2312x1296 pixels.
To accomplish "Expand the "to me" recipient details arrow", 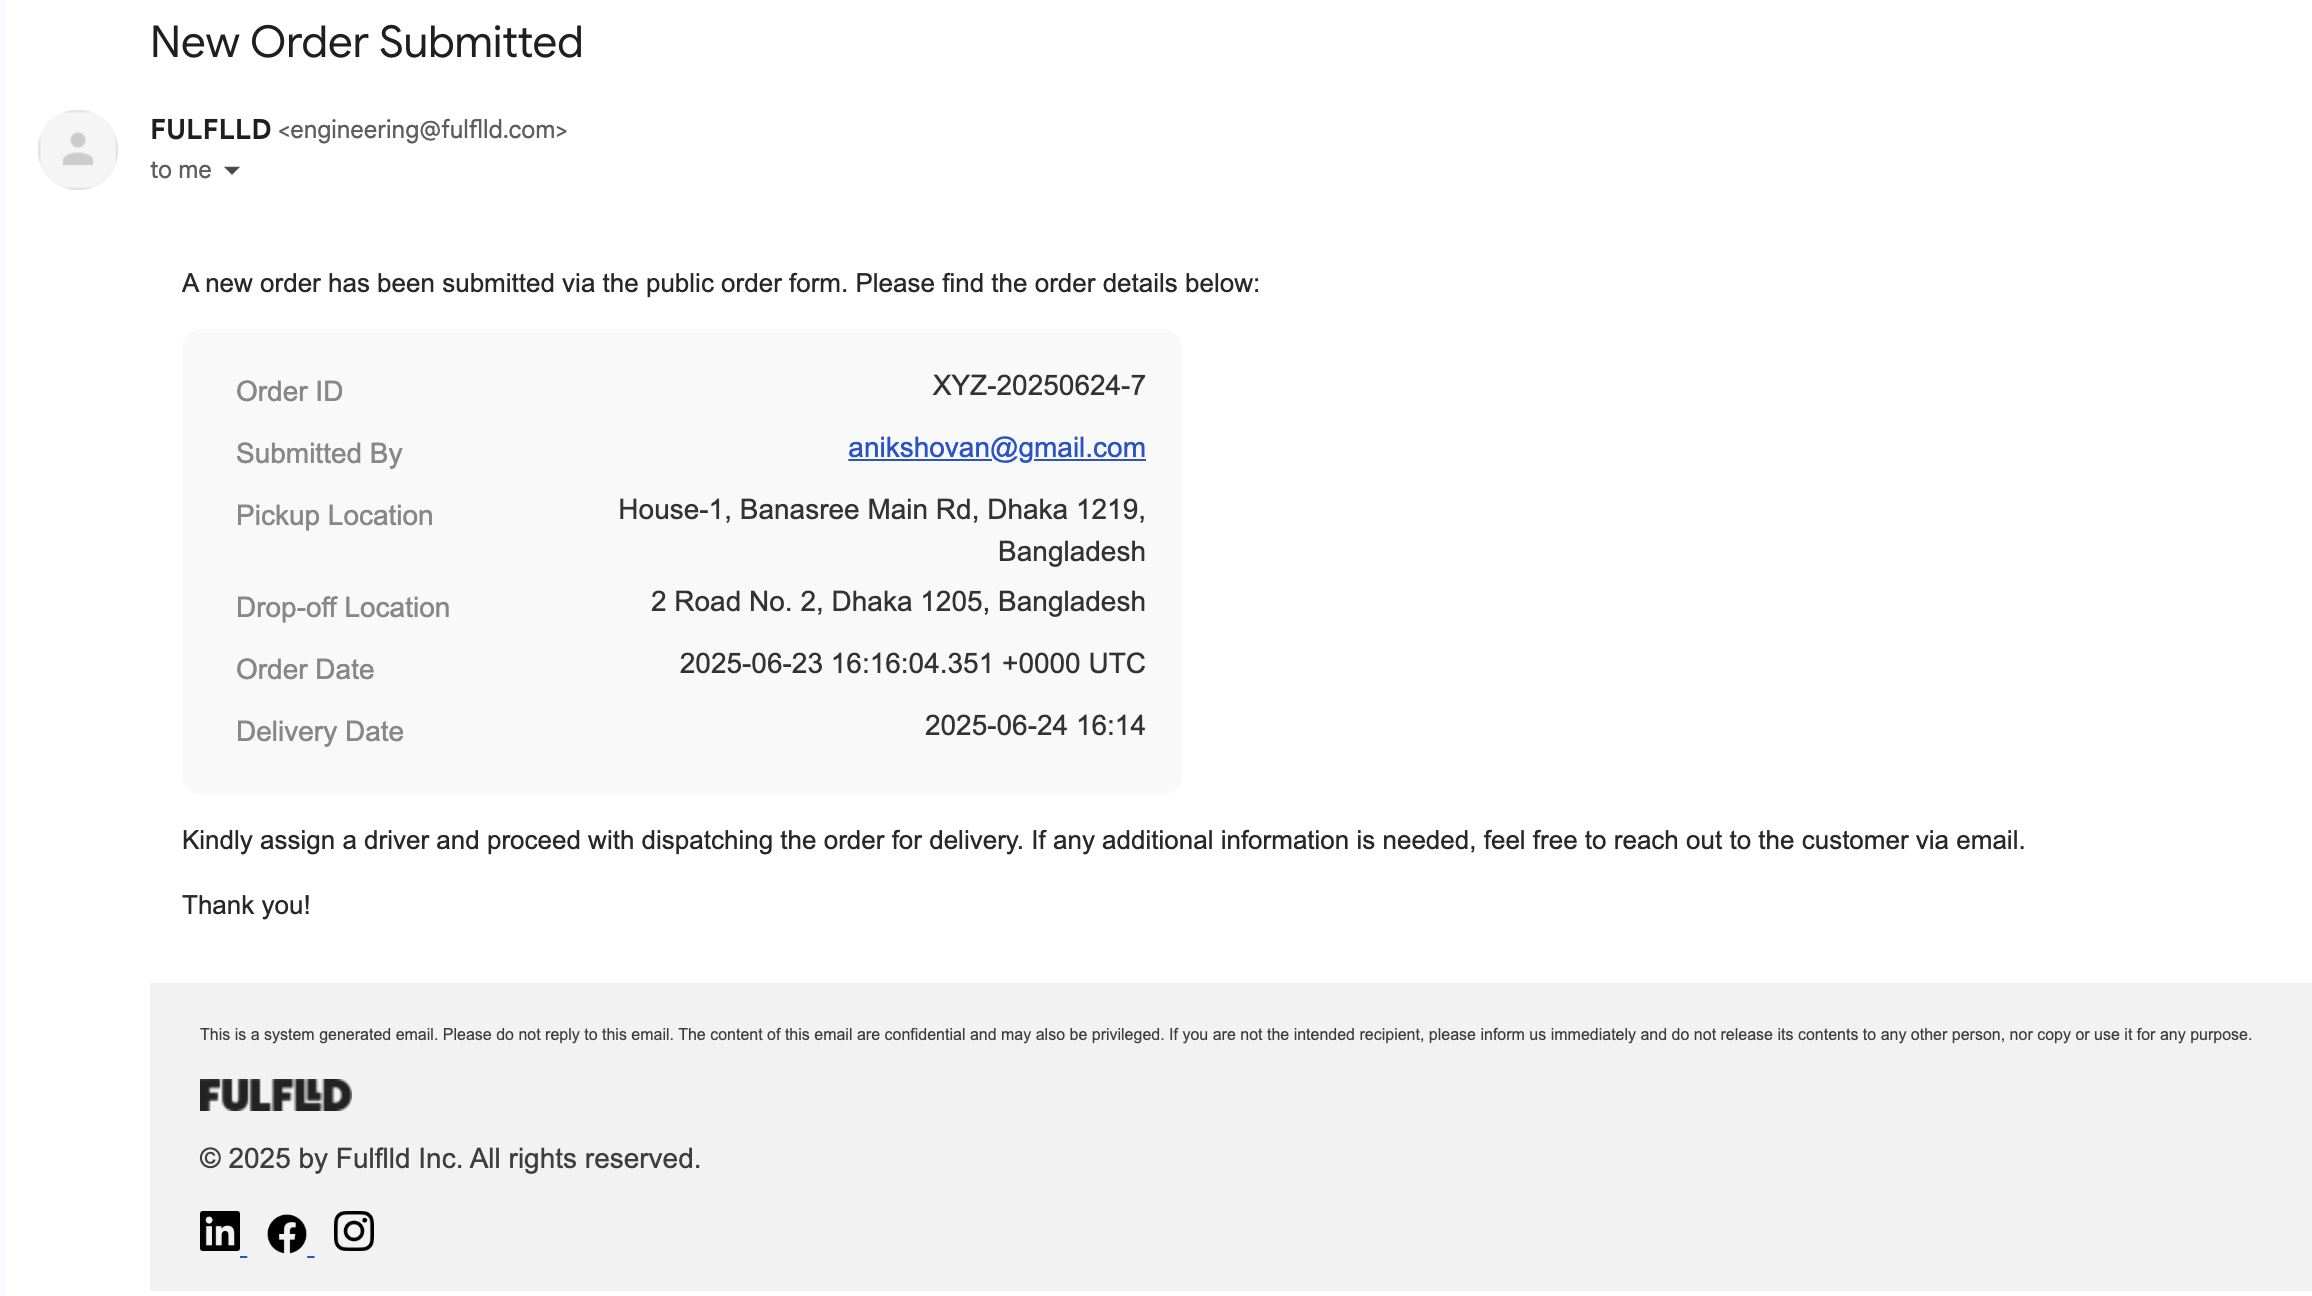I will (232, 171).
